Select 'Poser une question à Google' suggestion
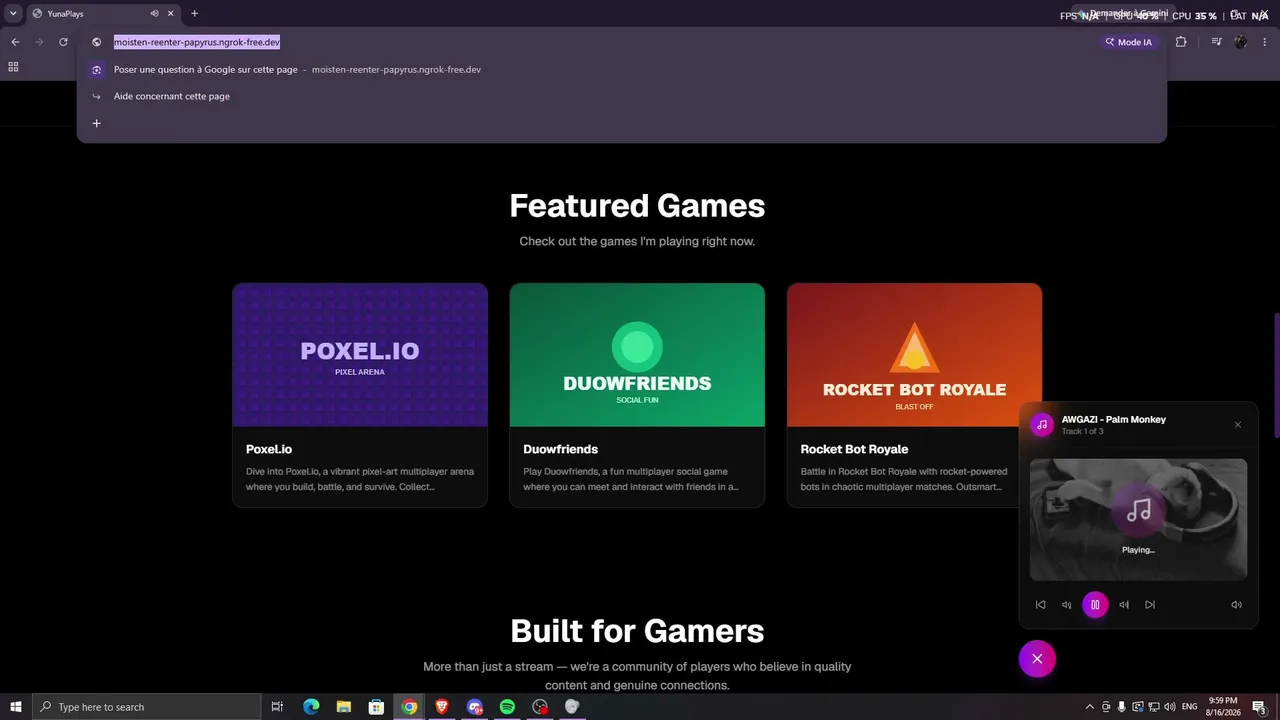The height and width of the screenshot is (720, 1280). 621,70
